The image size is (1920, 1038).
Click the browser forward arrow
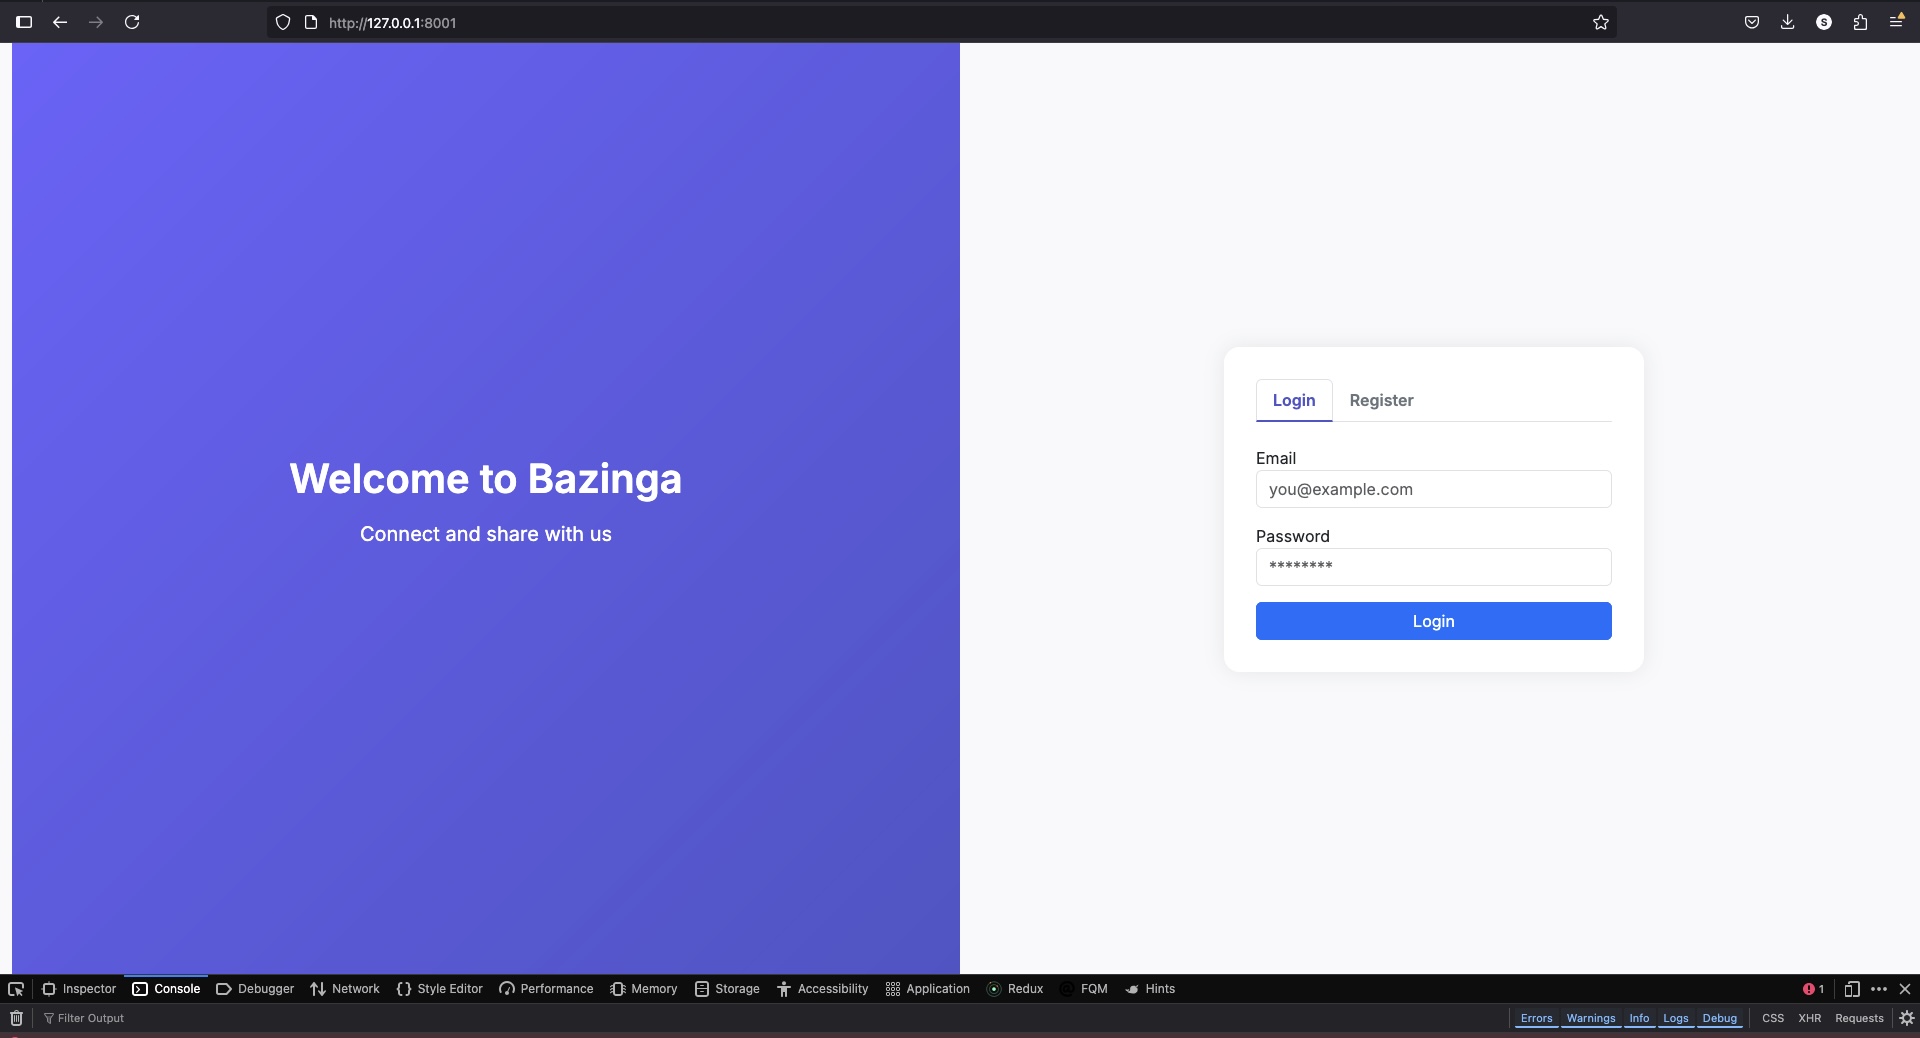click(96, 22)
